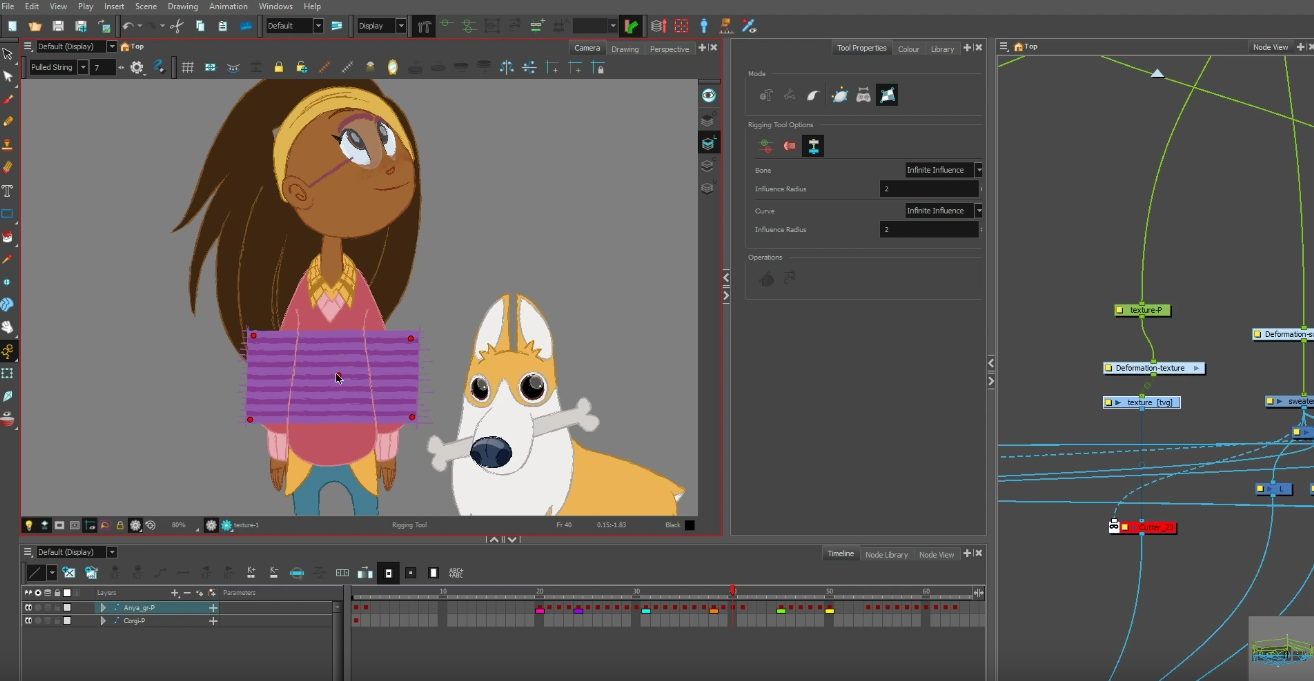Viewport: 1314px width, 681px height.
Task: Switch to the Colour tab
Action: click(908, 49)
